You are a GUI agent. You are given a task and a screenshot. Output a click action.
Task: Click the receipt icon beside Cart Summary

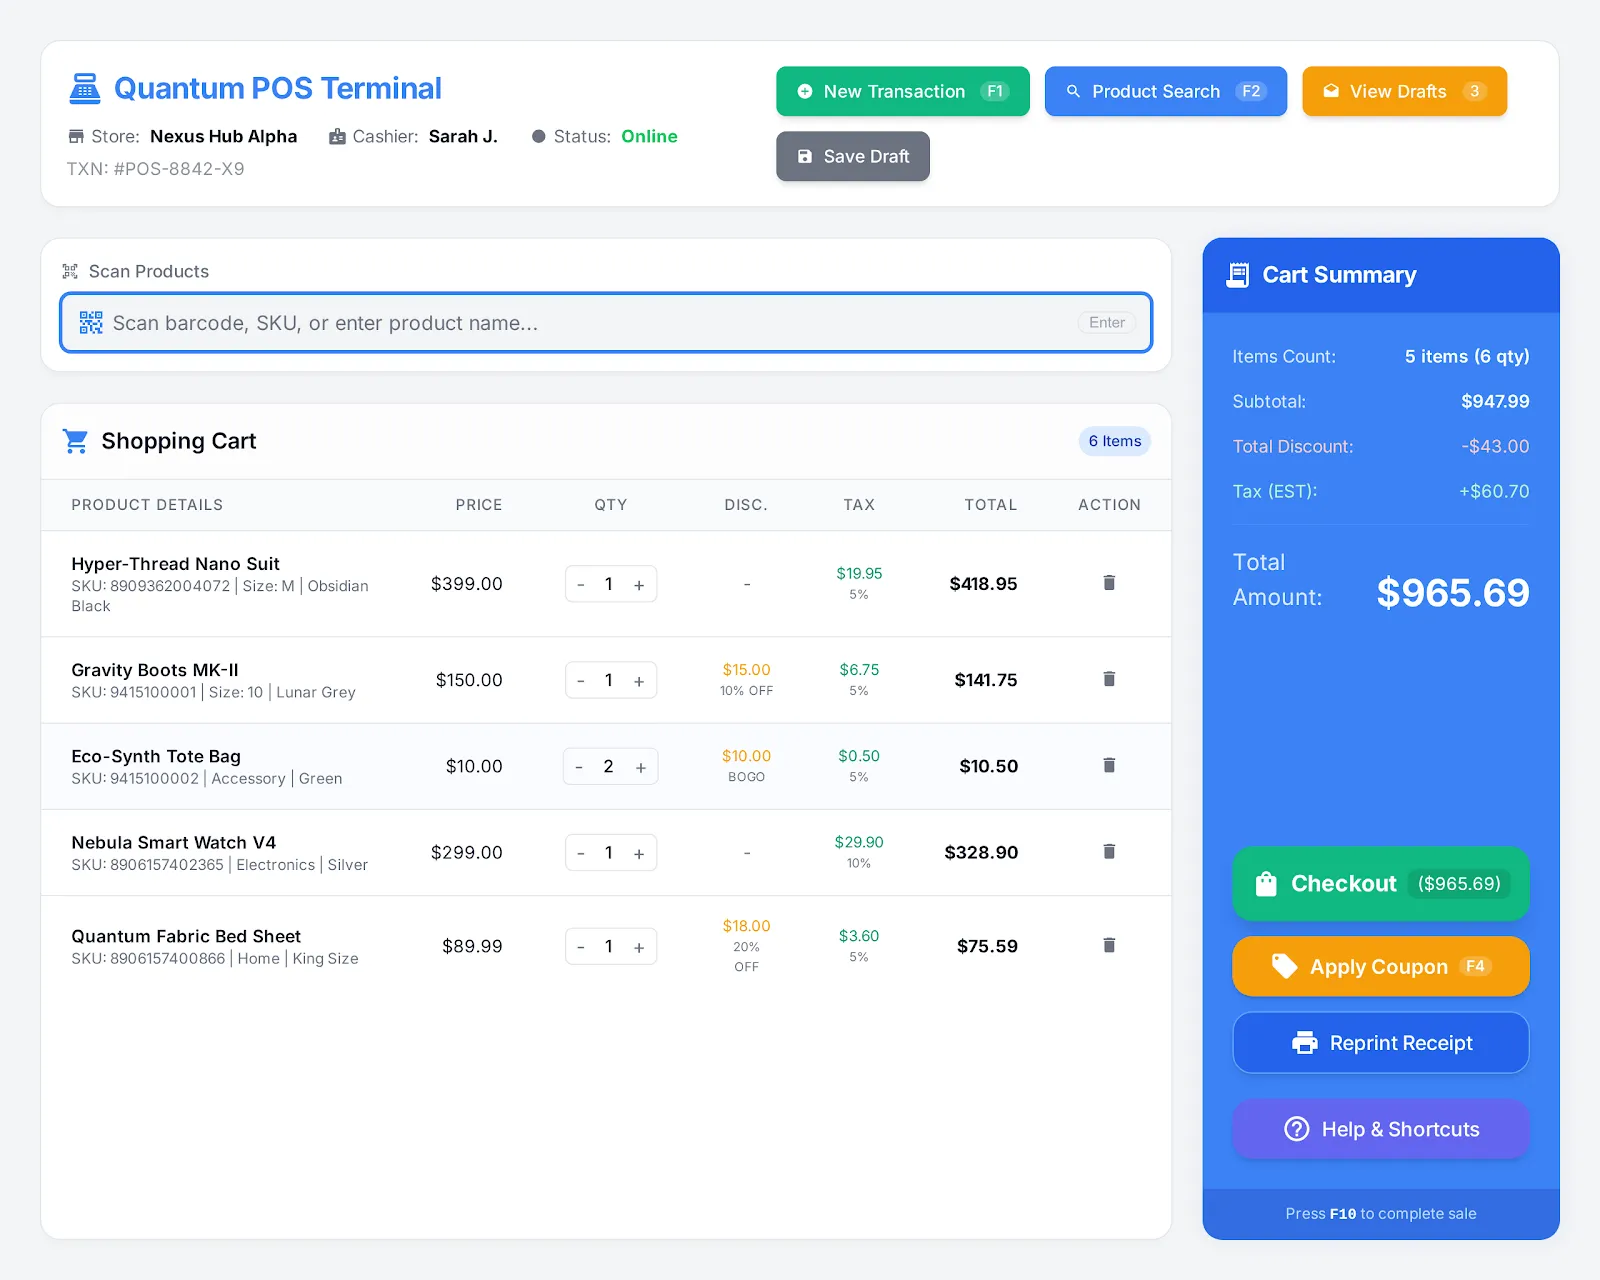coord(1239,274)
